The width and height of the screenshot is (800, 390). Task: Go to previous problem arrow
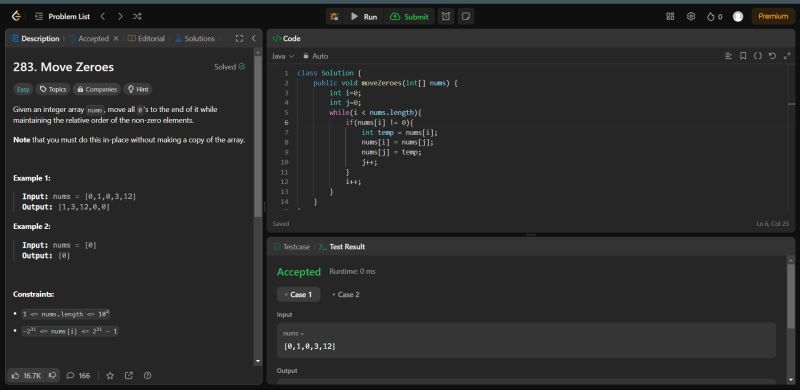click(103, 16)
